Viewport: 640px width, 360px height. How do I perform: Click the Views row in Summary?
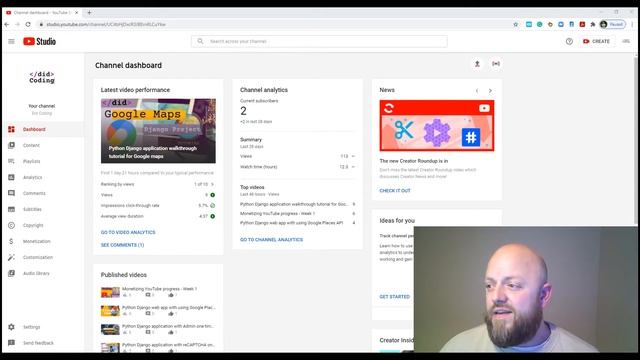298,156
